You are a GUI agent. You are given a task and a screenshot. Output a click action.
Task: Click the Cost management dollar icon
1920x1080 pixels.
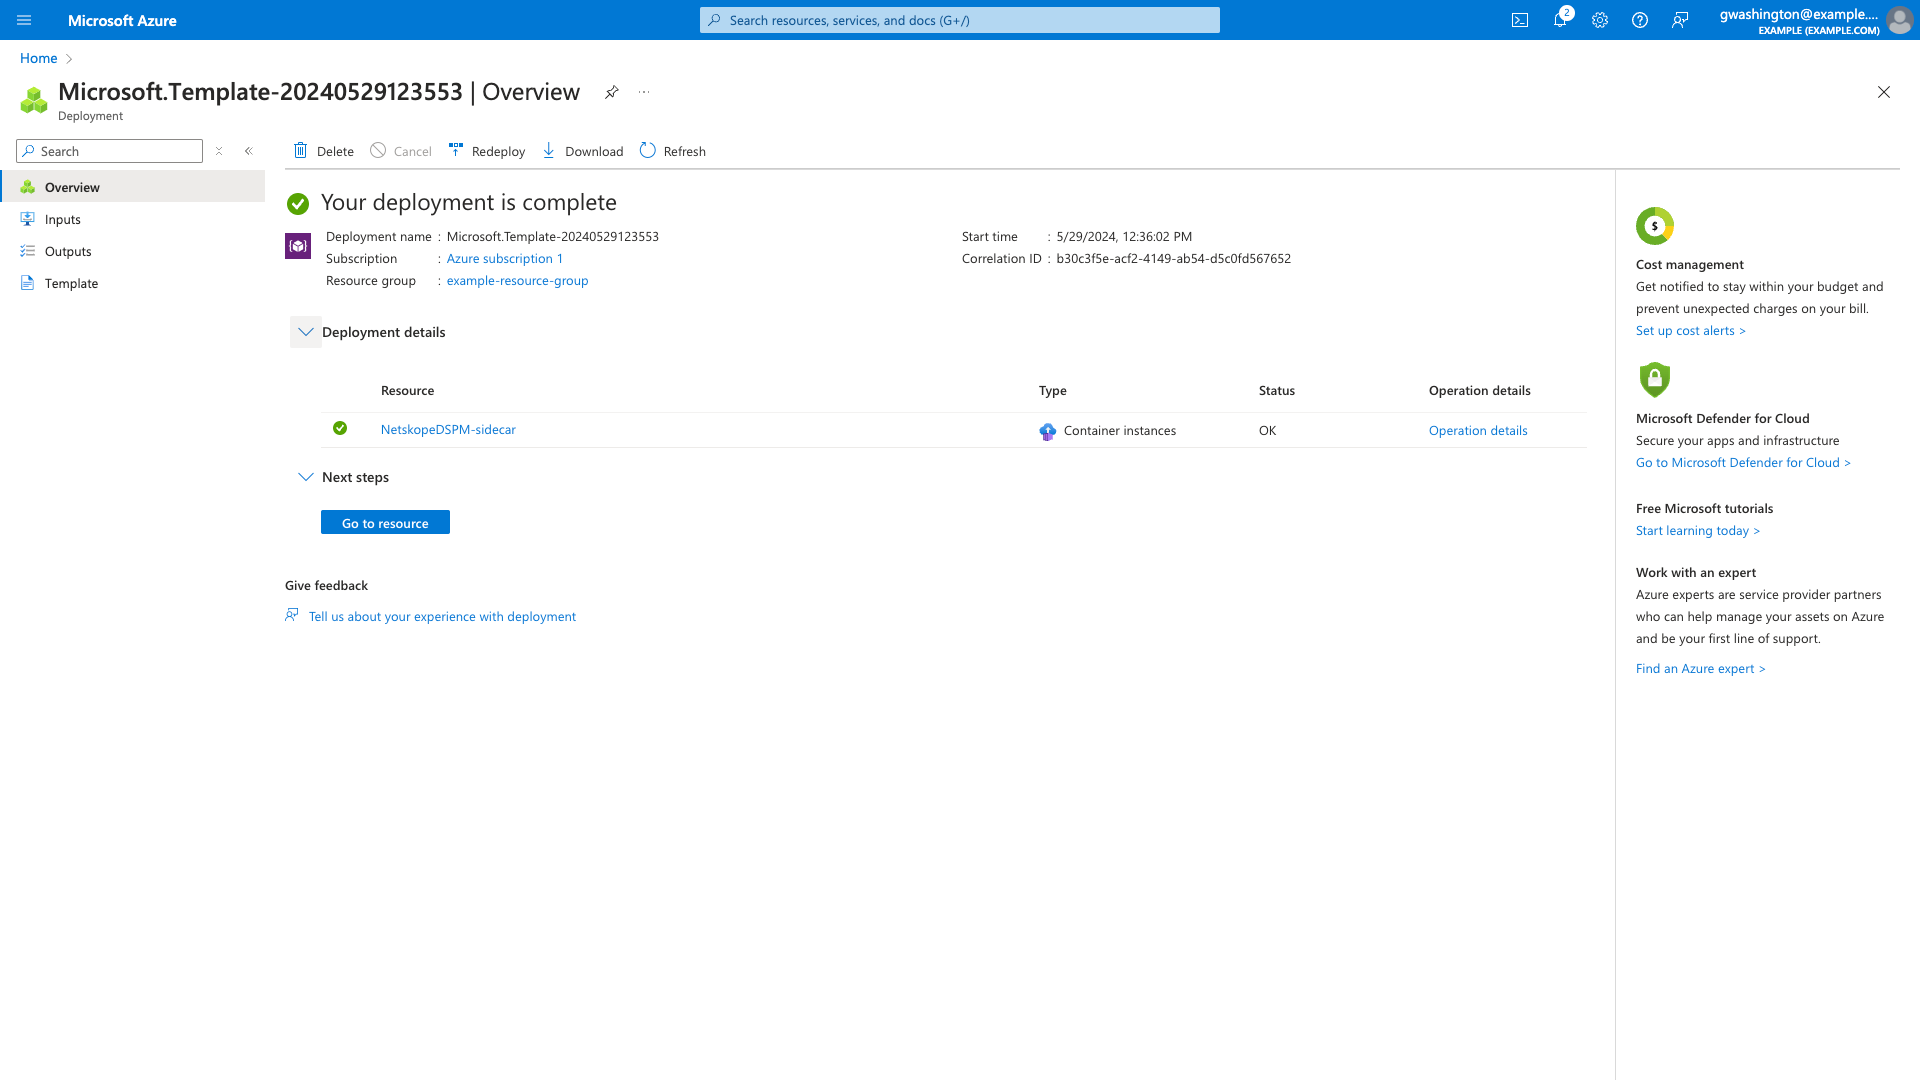coord(1655,226)
